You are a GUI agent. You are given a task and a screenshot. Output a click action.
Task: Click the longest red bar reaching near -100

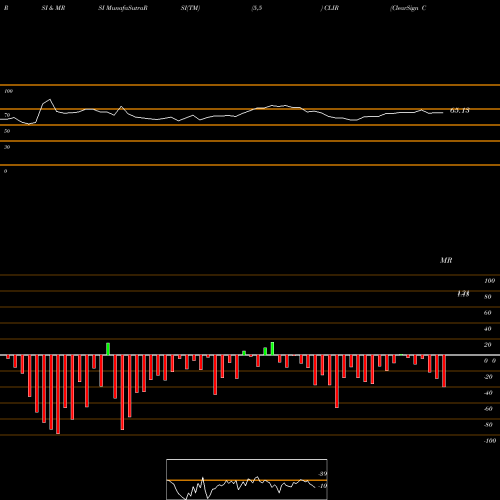[58, 394]
